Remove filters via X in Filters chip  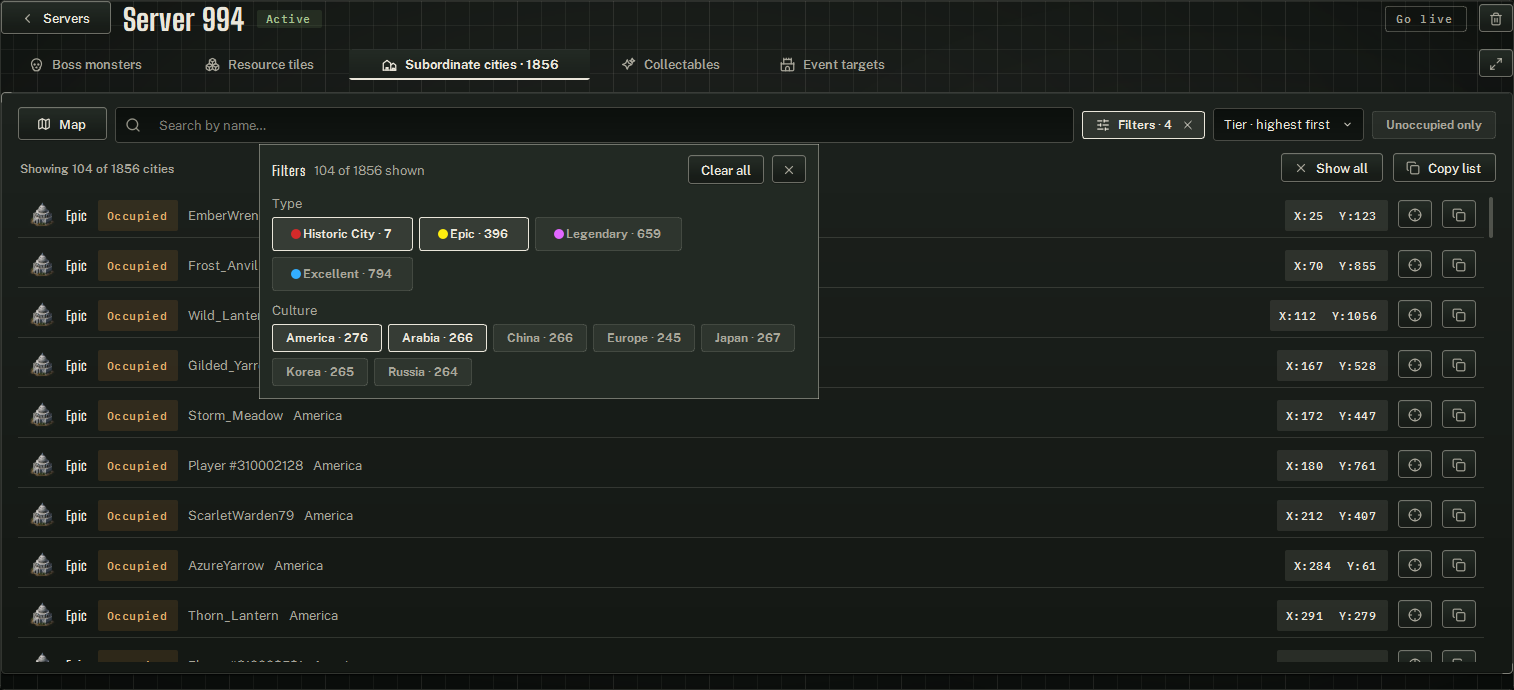[x=1187, y=125]
